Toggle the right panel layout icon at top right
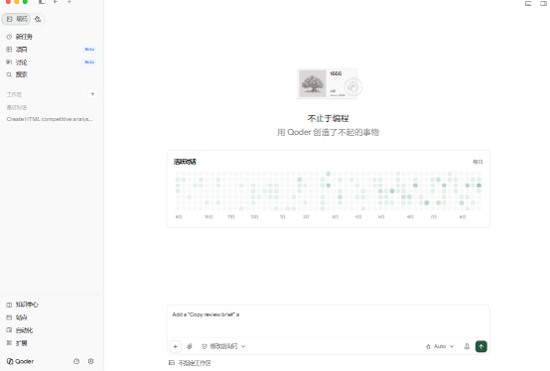The image size is (550, 371). [543, 3]
